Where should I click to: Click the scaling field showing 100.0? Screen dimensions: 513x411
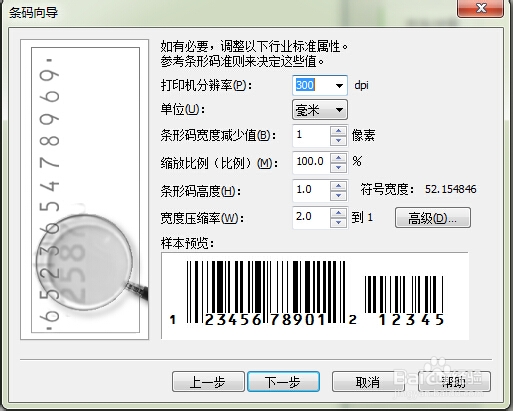click(311, 163)
